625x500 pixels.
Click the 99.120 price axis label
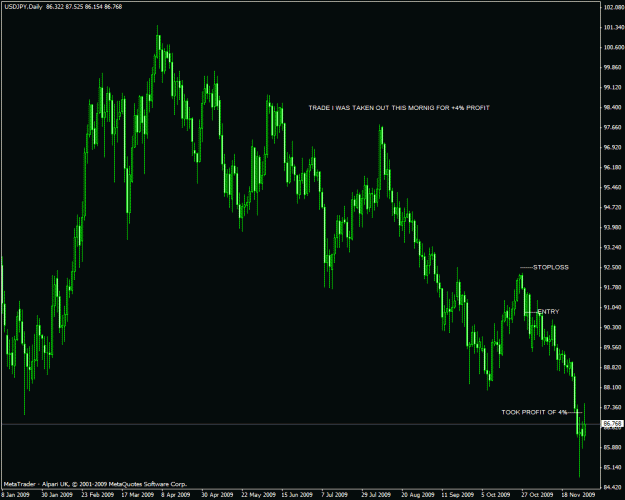click(x=613, y=87)
